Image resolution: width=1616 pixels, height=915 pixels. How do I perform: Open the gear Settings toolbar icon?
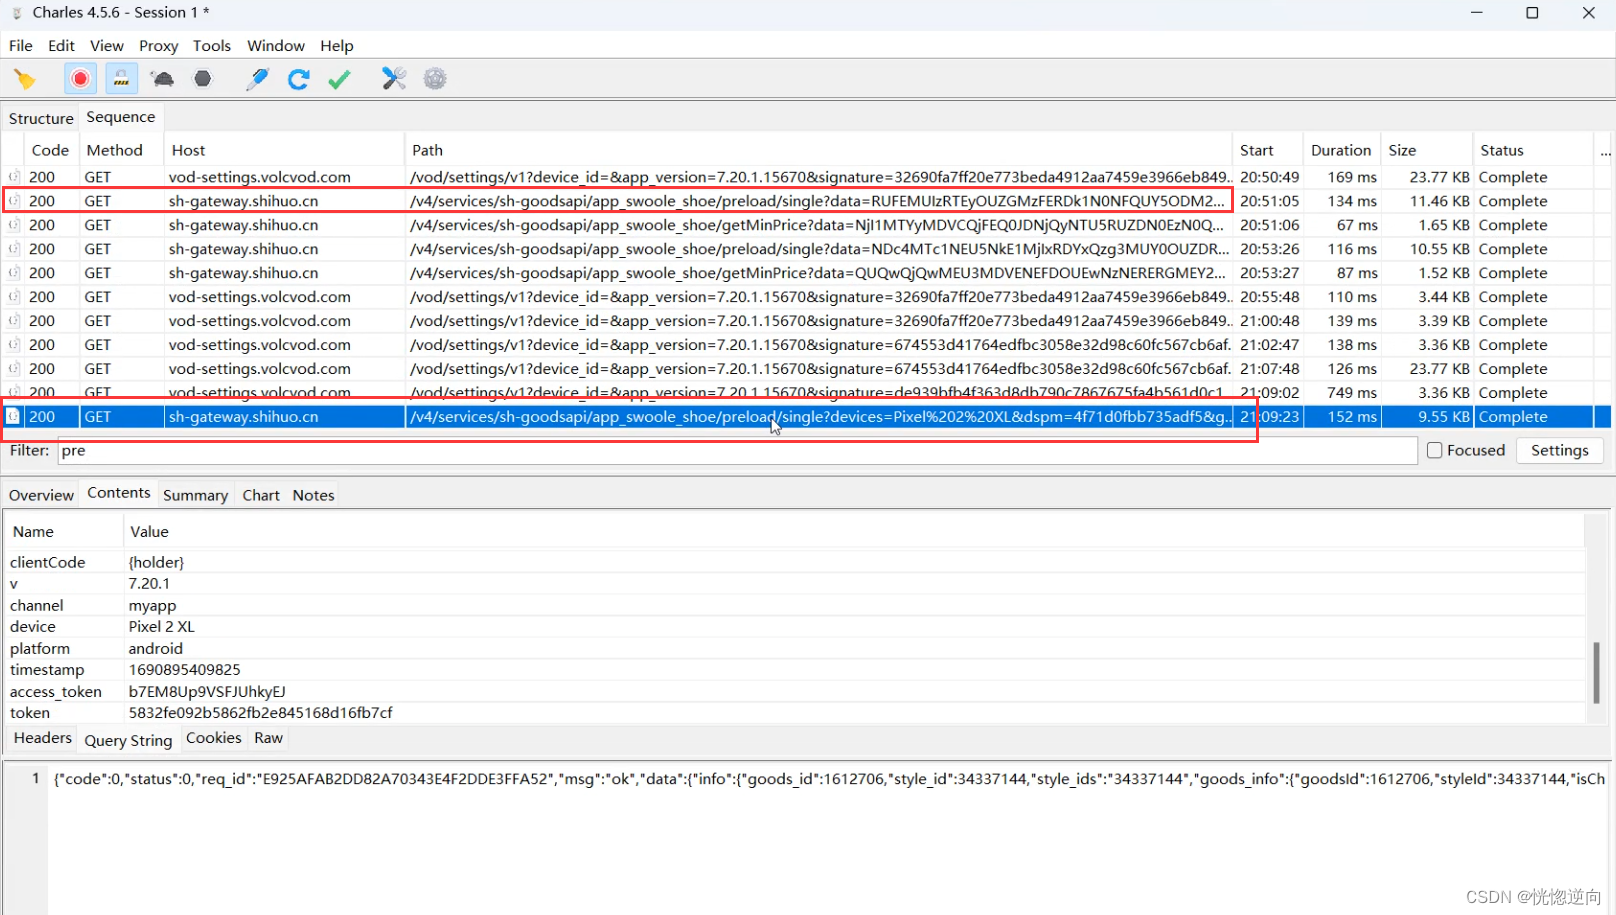click(x=435, y=79)
